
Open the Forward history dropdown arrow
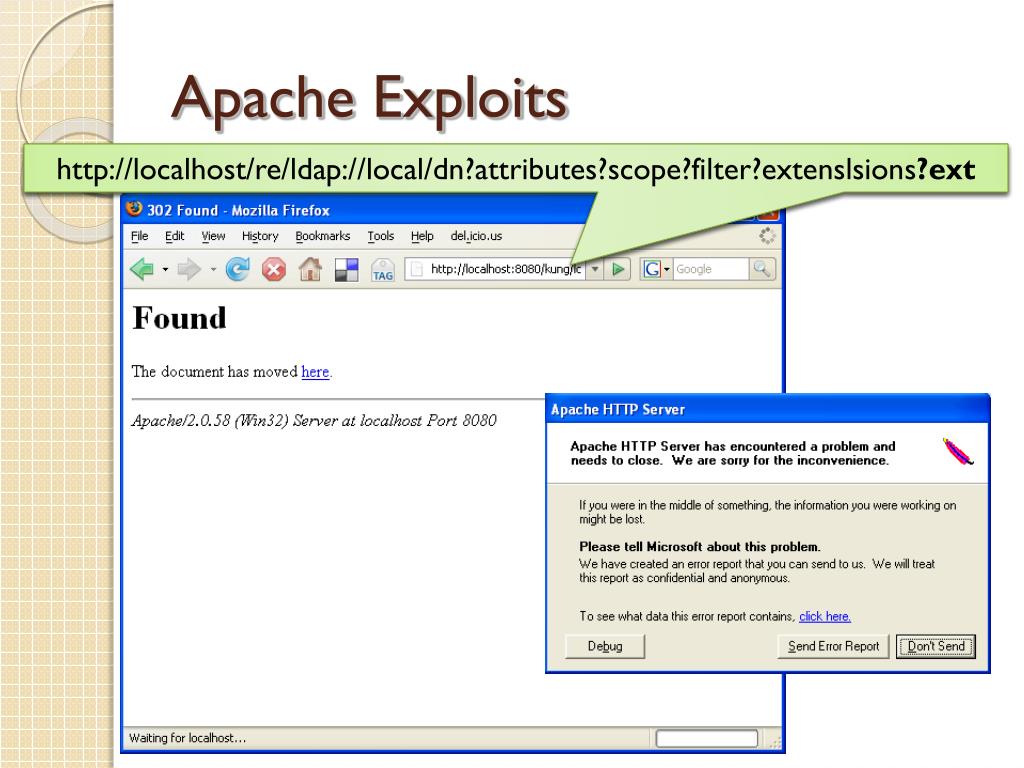click(213, 269)
